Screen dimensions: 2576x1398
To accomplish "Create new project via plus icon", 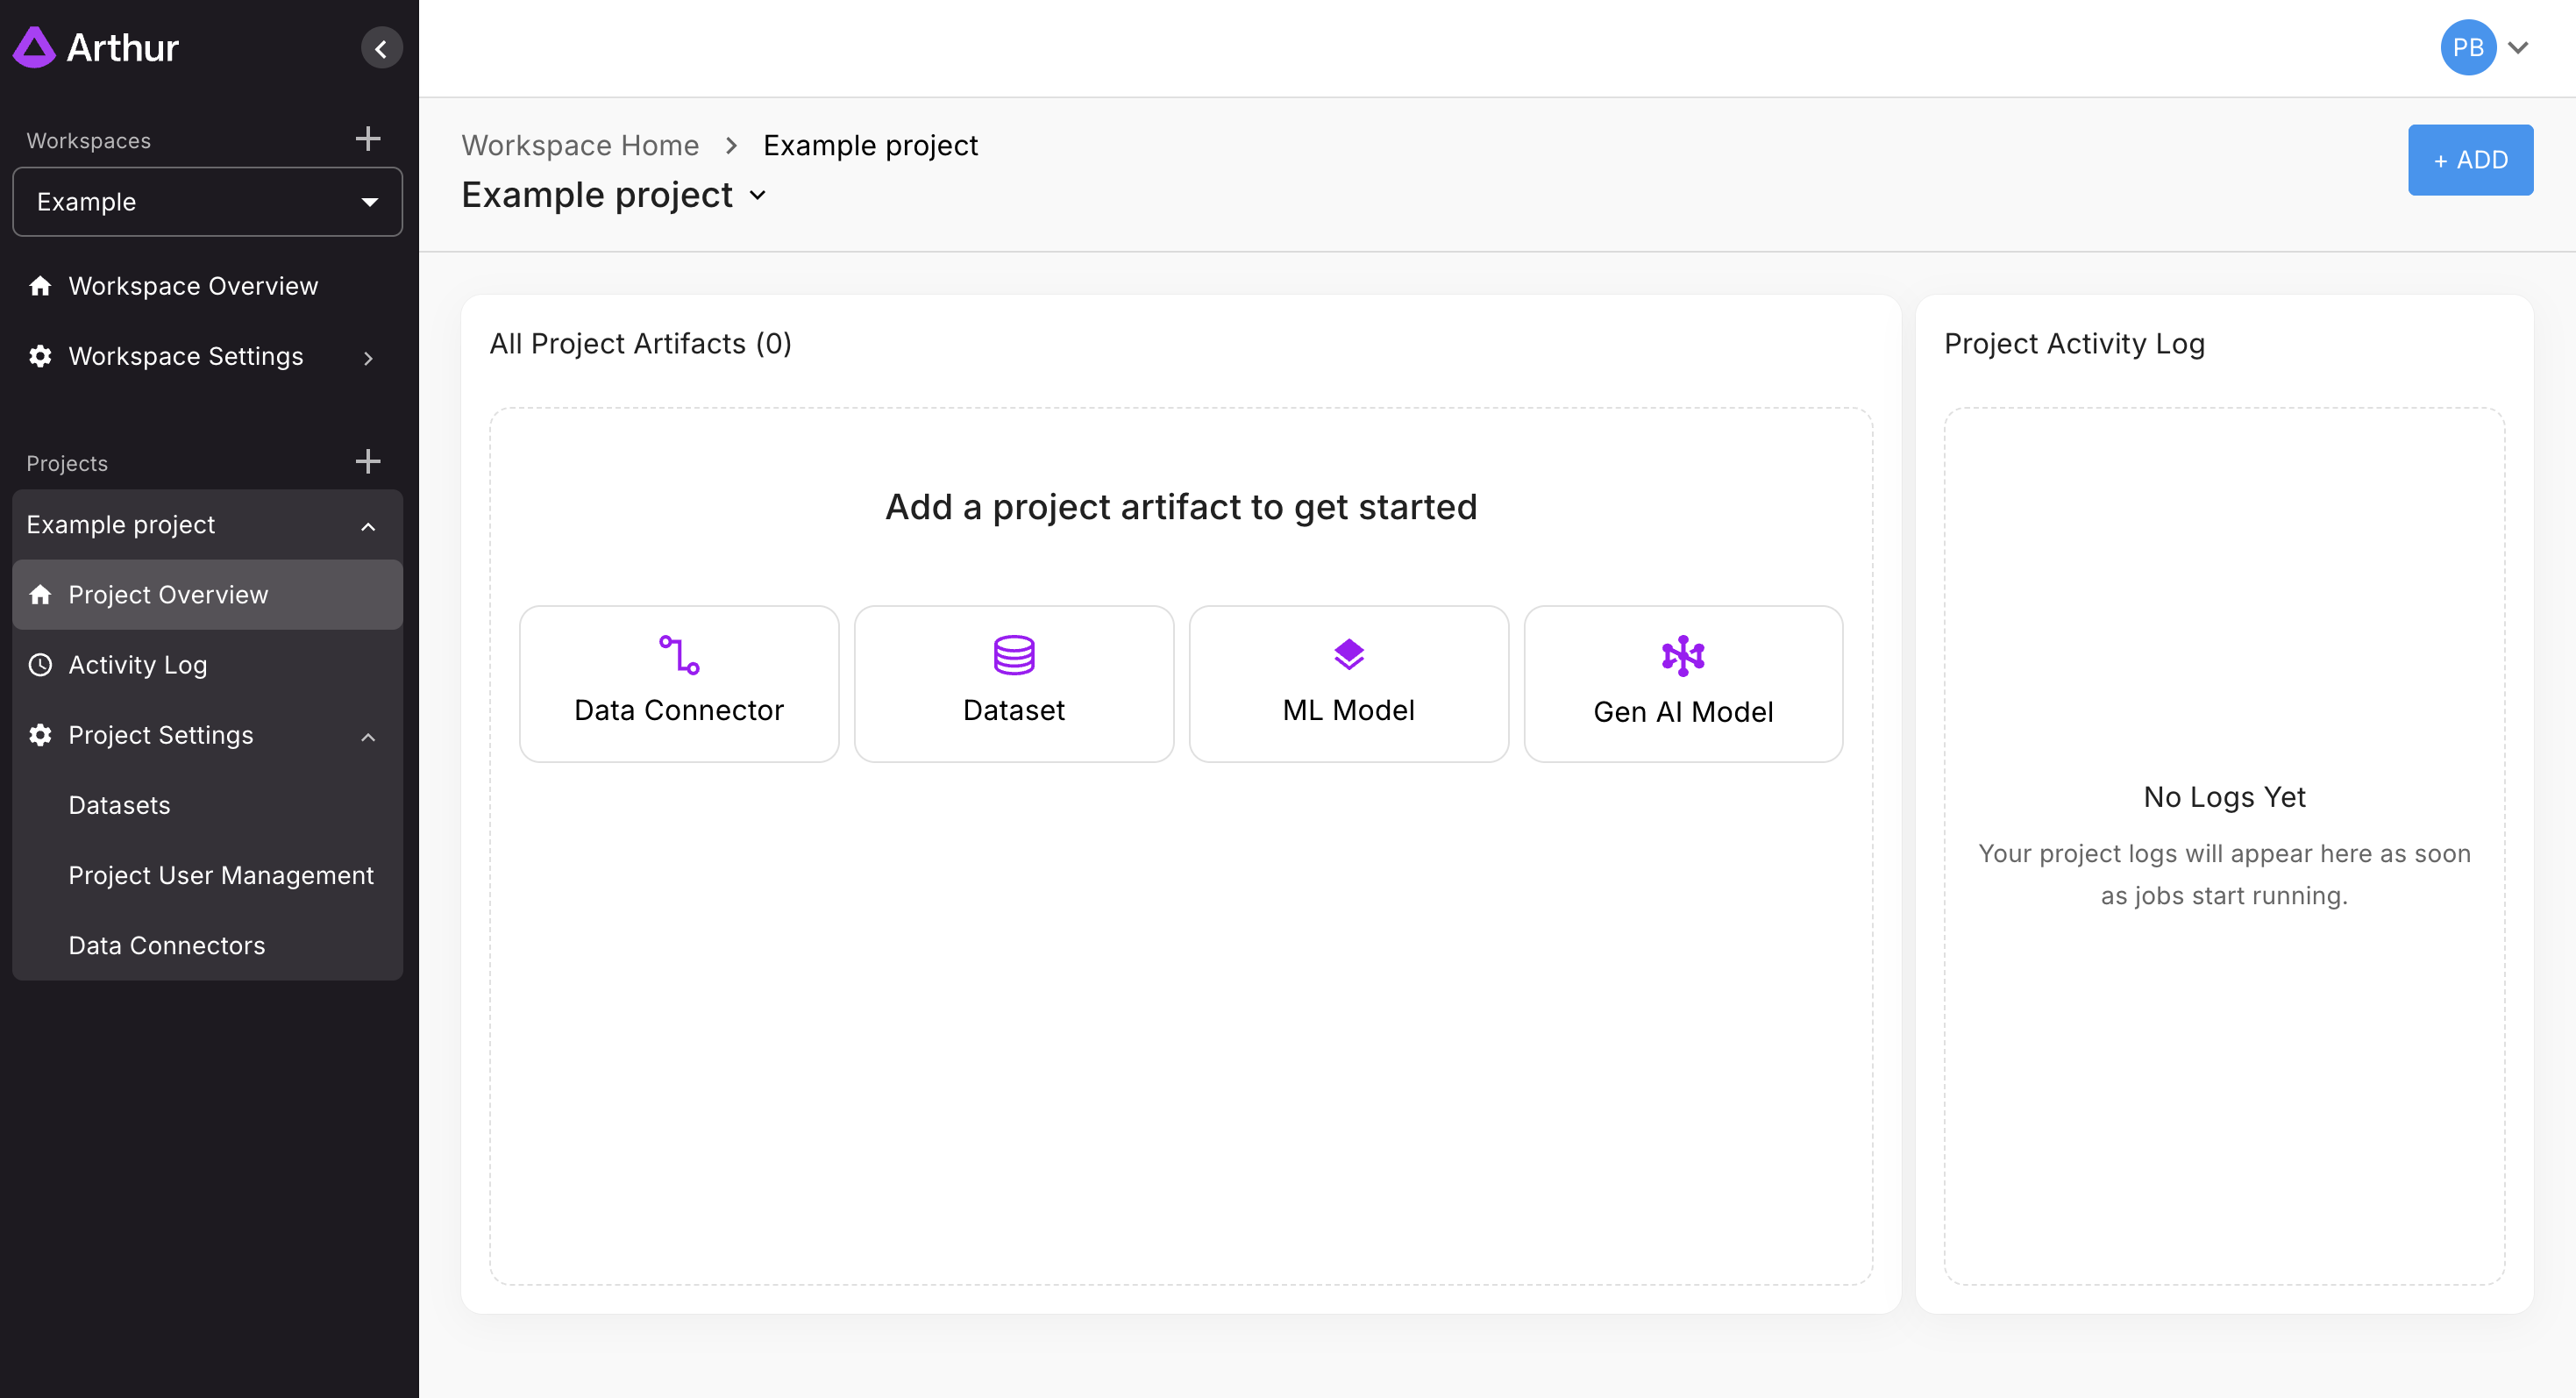I will point(368,461).
